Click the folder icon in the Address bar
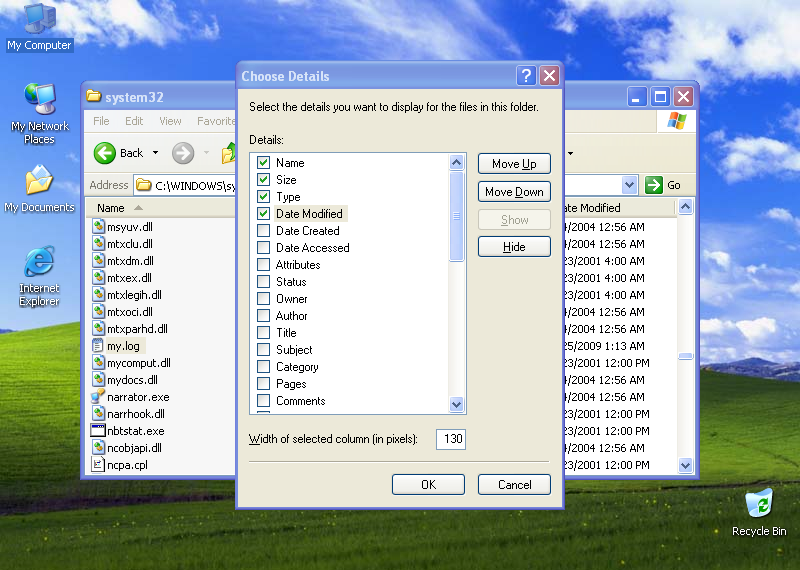800x570 pixels. click(144, 185)
